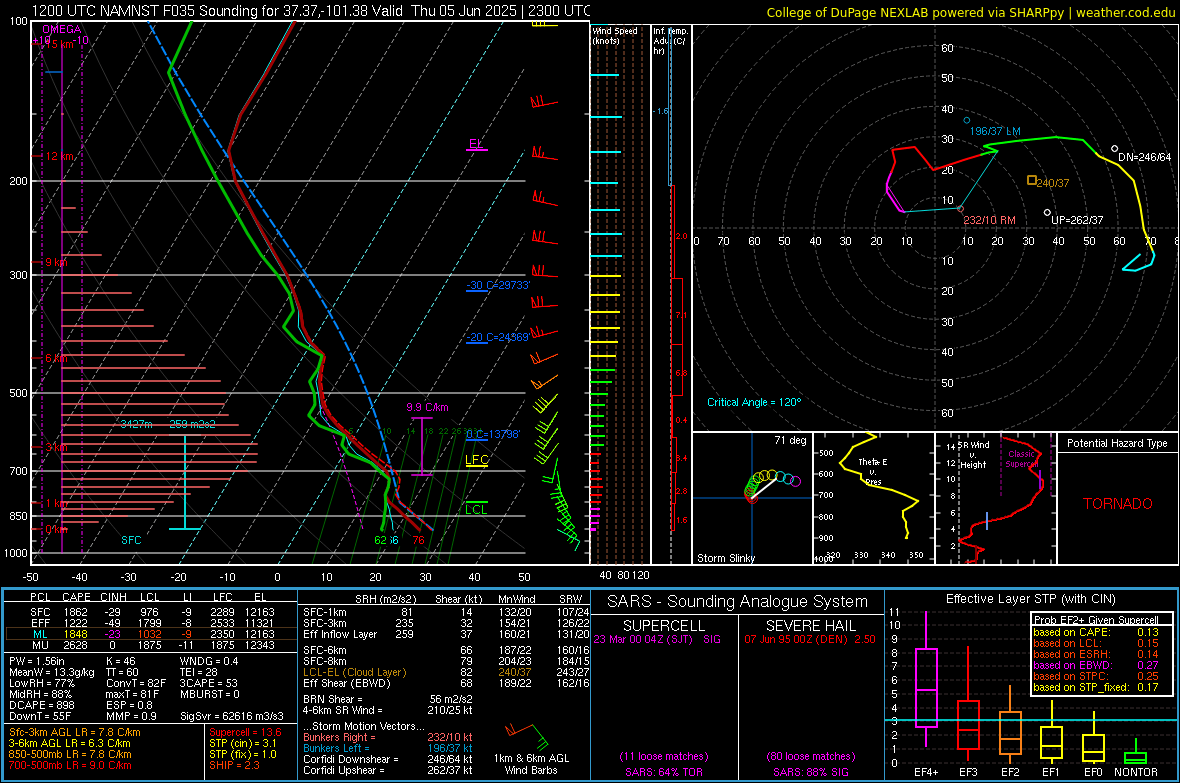Viewport: 1180px width, 783px height.
Task: Click the Theta-E v. Pres profile plot
Action: click(874, 497)
